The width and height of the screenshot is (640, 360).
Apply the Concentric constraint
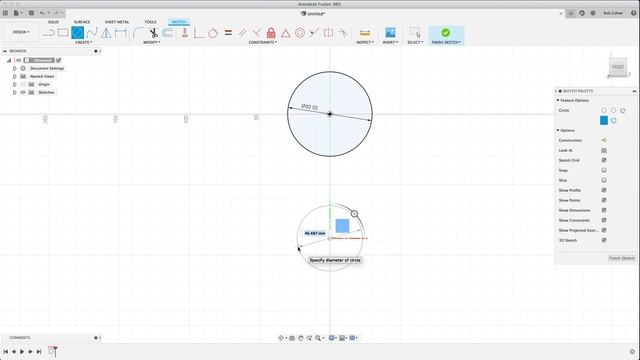coord(300,33)
